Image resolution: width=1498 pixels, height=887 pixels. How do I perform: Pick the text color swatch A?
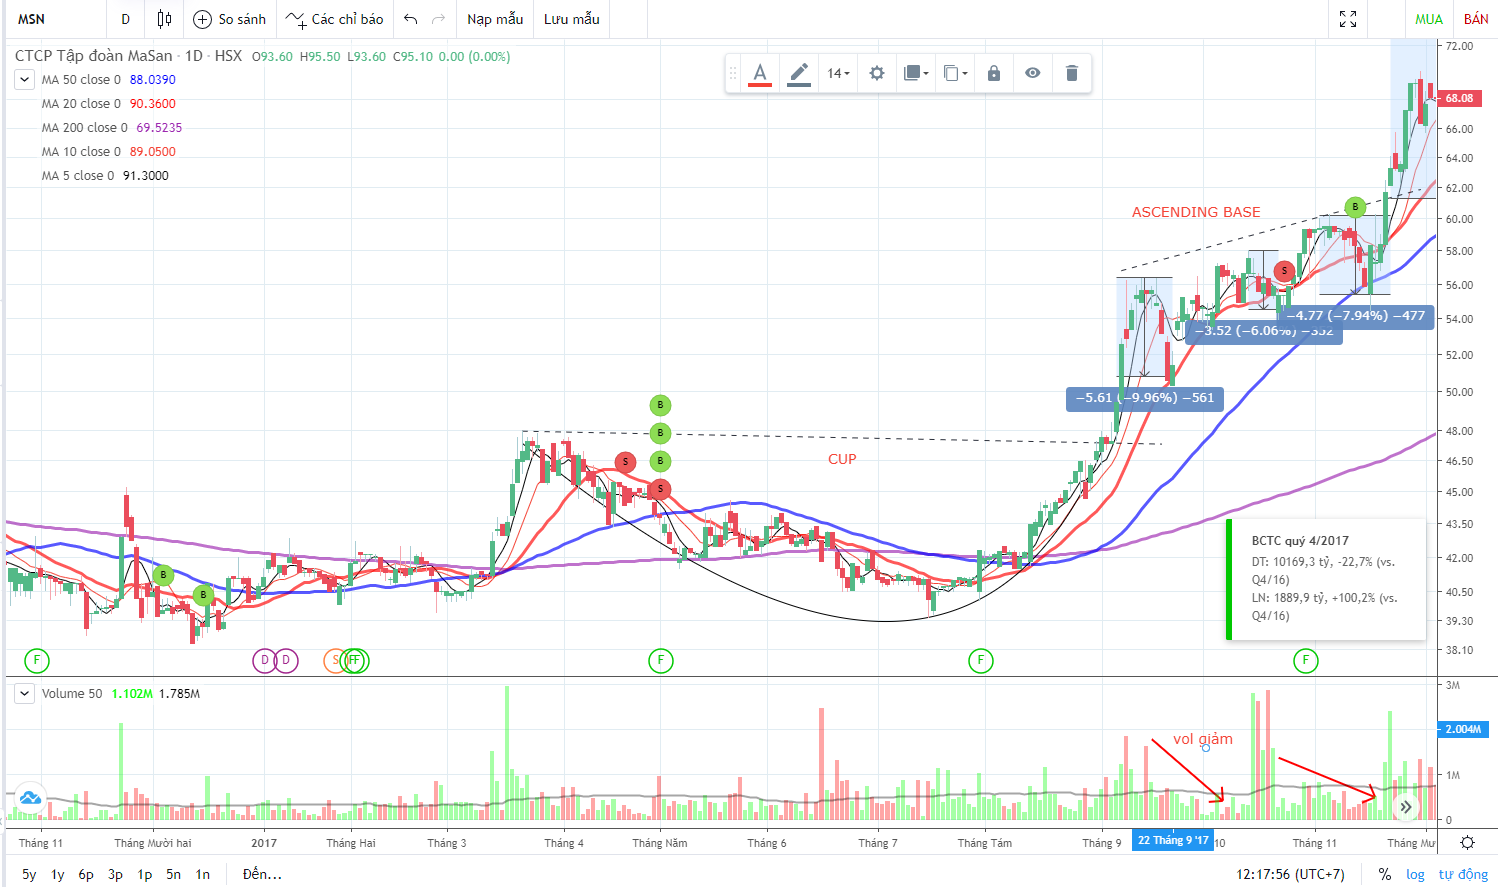point(760,73)
